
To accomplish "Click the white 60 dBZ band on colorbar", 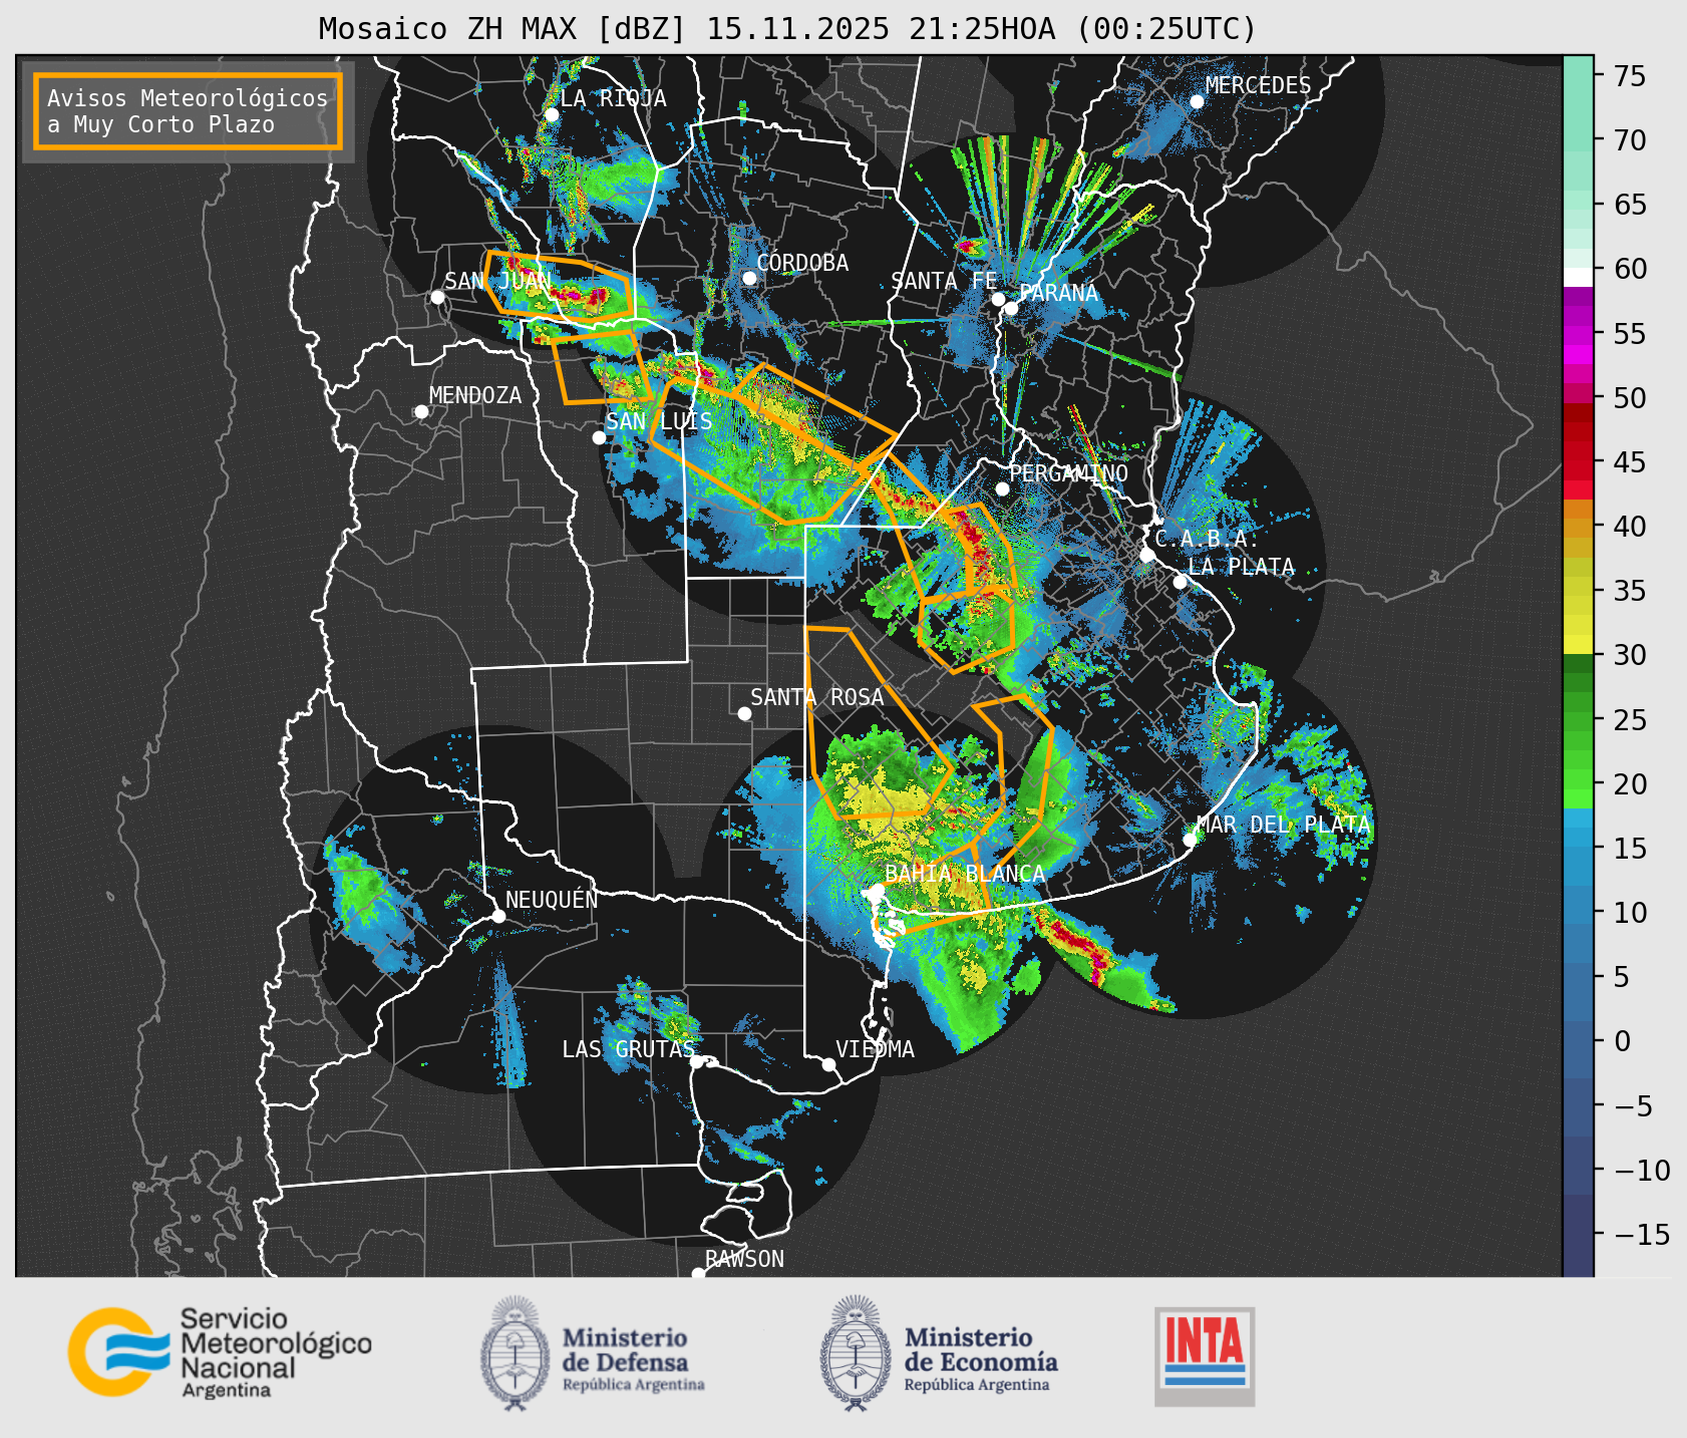I will click(x=1578, y=276).
